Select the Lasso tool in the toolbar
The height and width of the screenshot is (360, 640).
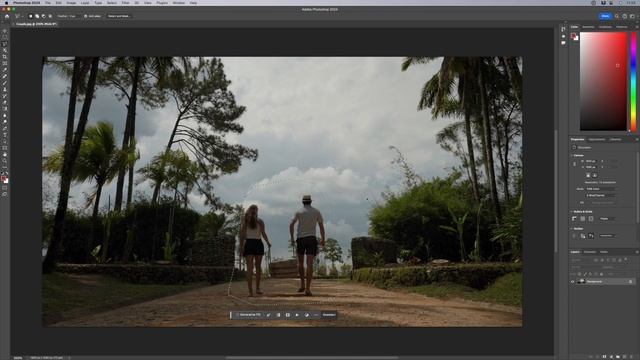(5, 44)
